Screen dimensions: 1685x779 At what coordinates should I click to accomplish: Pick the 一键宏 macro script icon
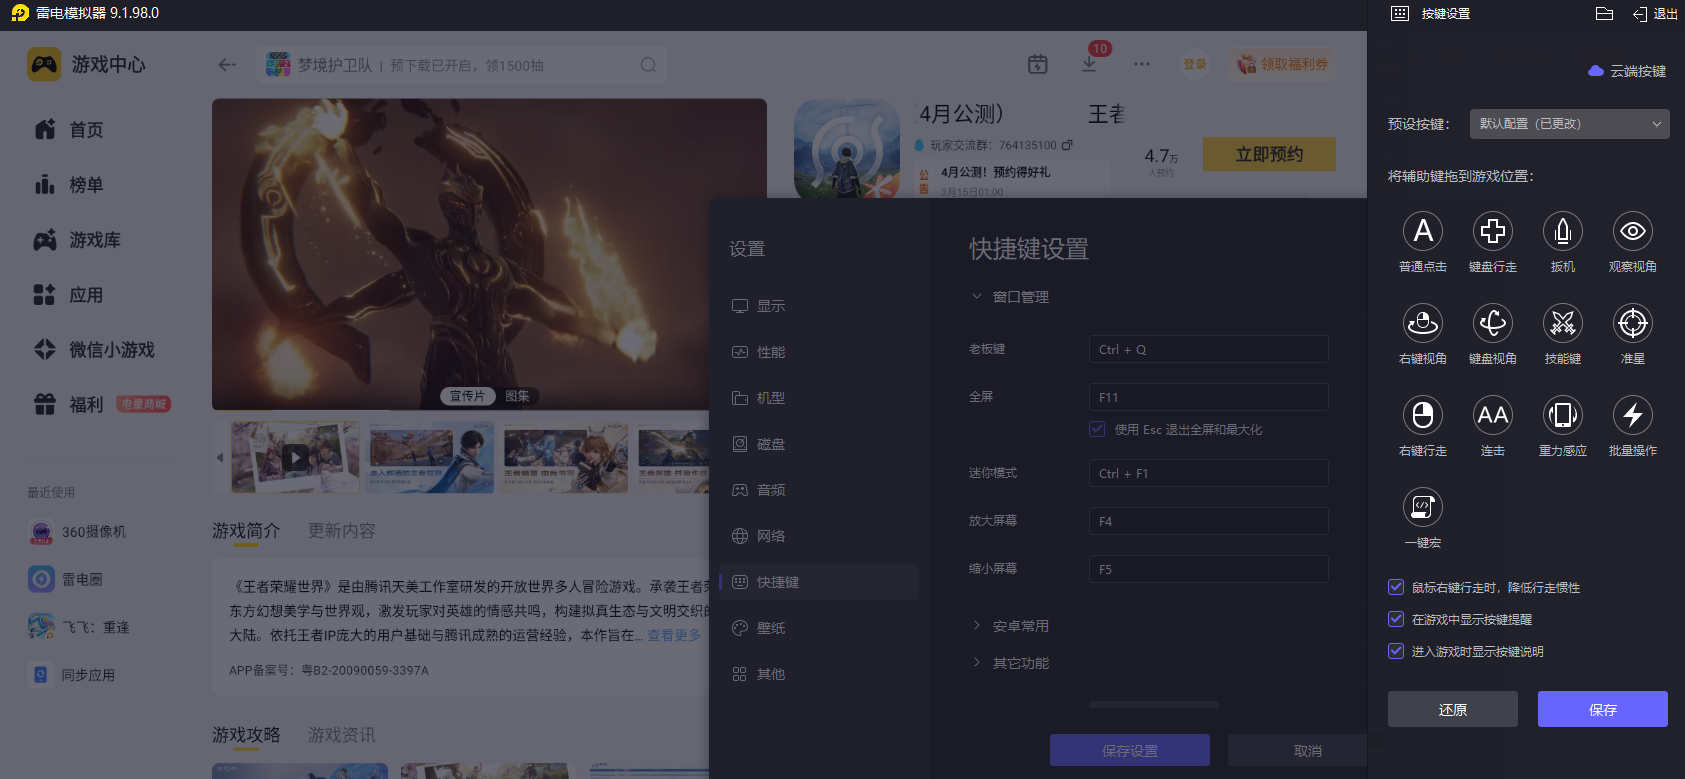coord(1423,507)
